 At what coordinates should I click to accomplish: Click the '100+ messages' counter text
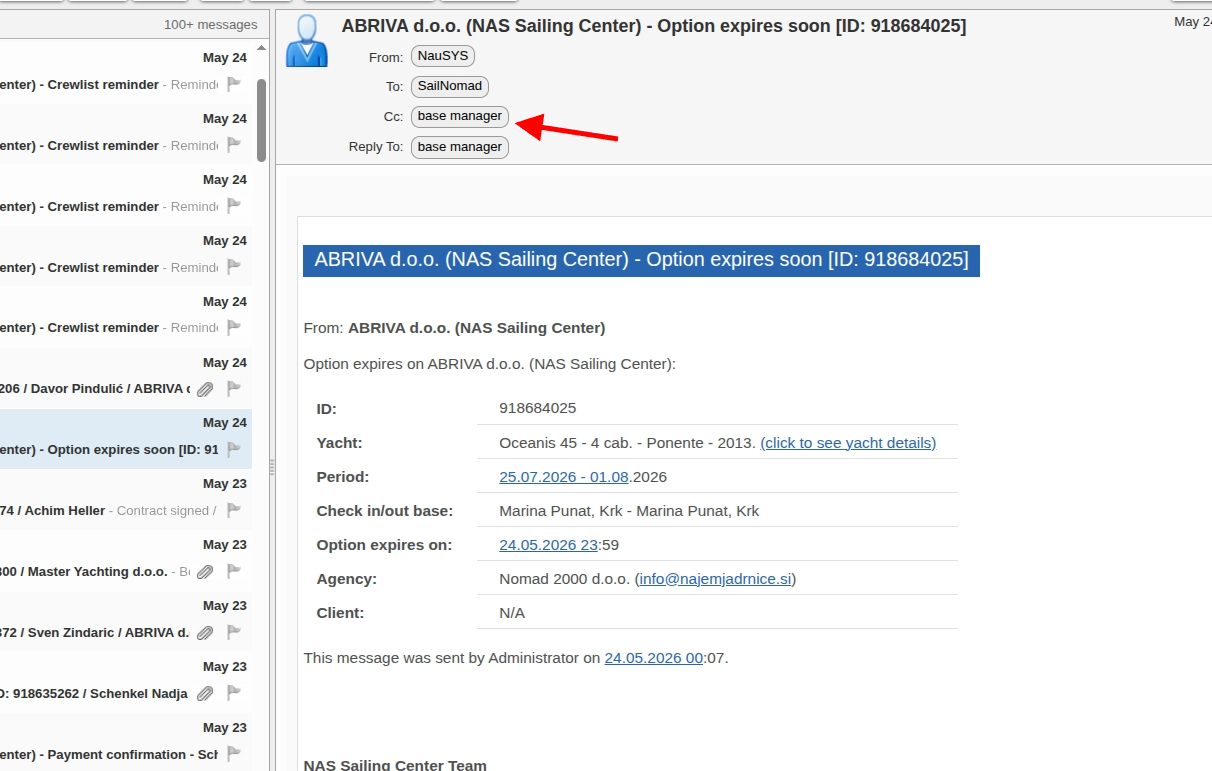210,25
